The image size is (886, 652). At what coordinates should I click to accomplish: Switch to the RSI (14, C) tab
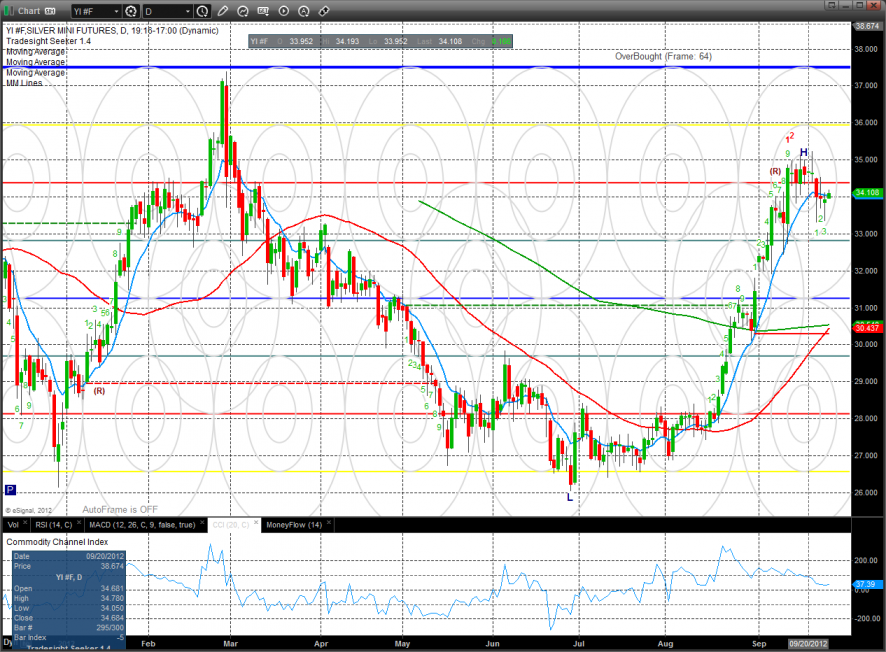54,524
